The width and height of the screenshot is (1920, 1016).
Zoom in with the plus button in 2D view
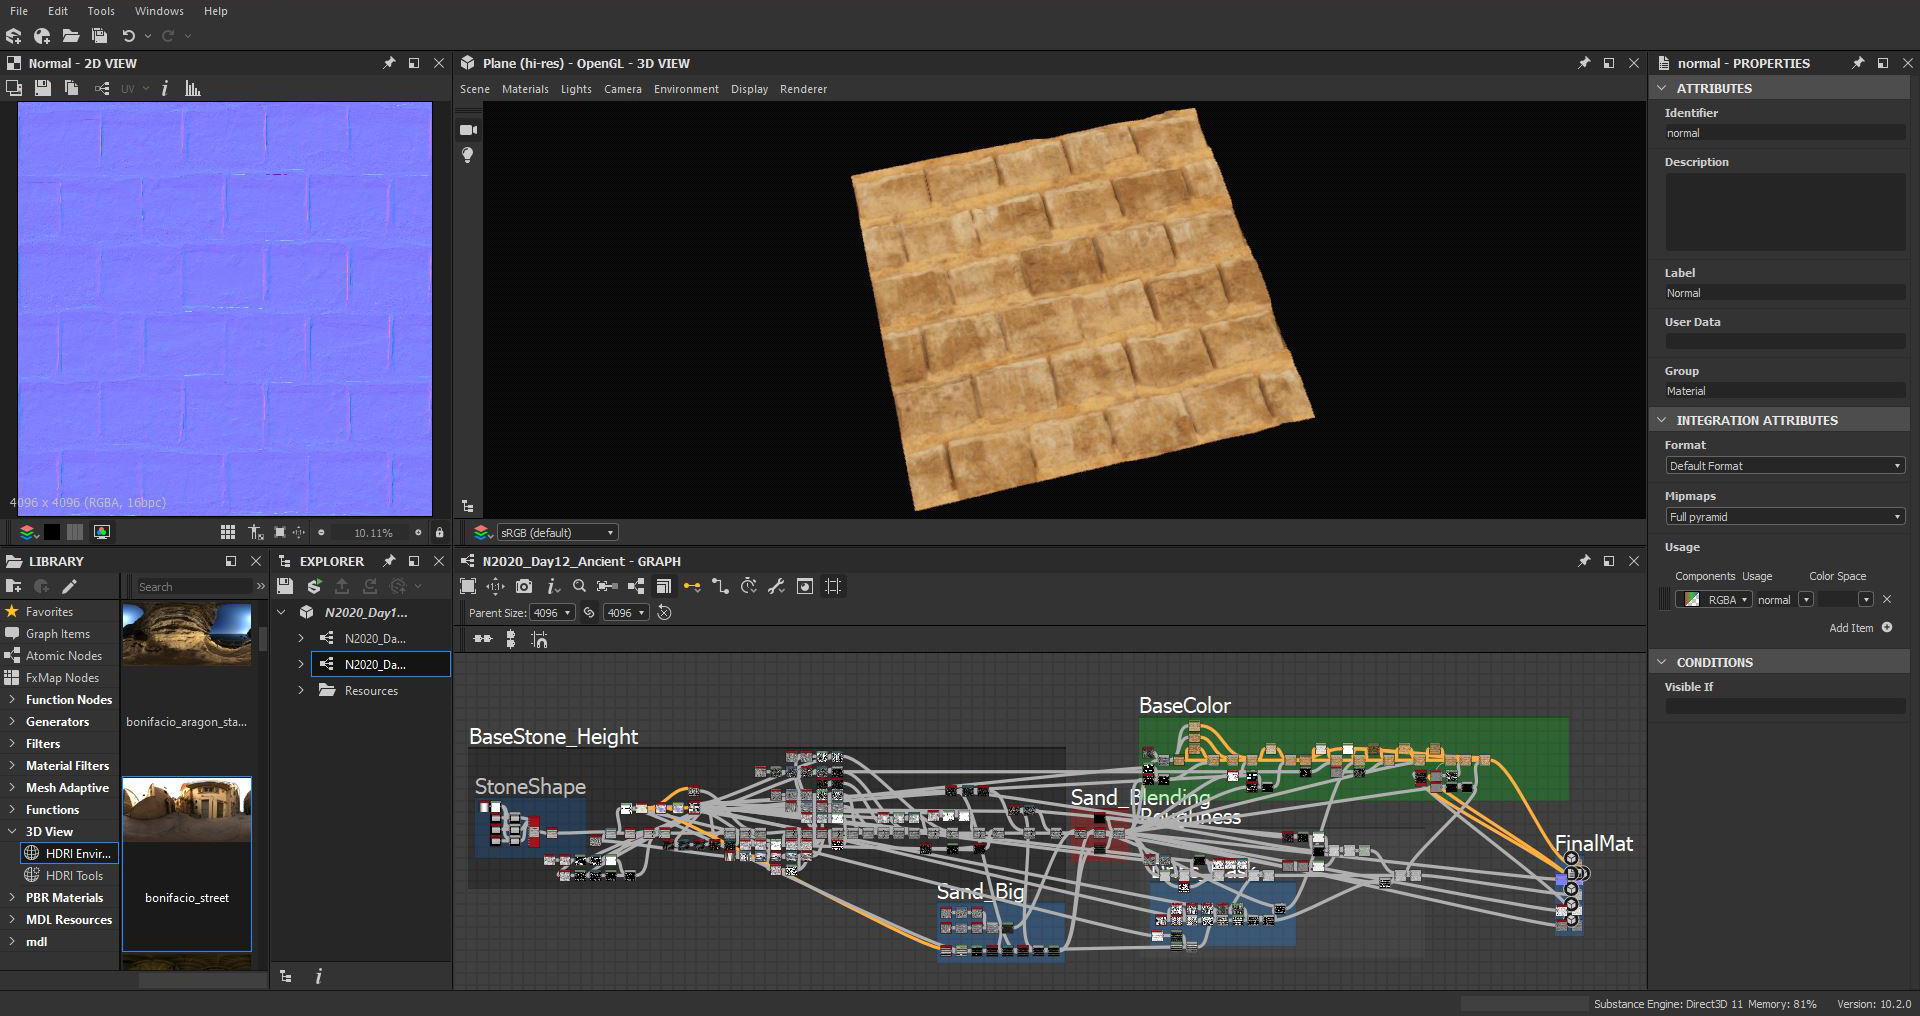point(418,532)
